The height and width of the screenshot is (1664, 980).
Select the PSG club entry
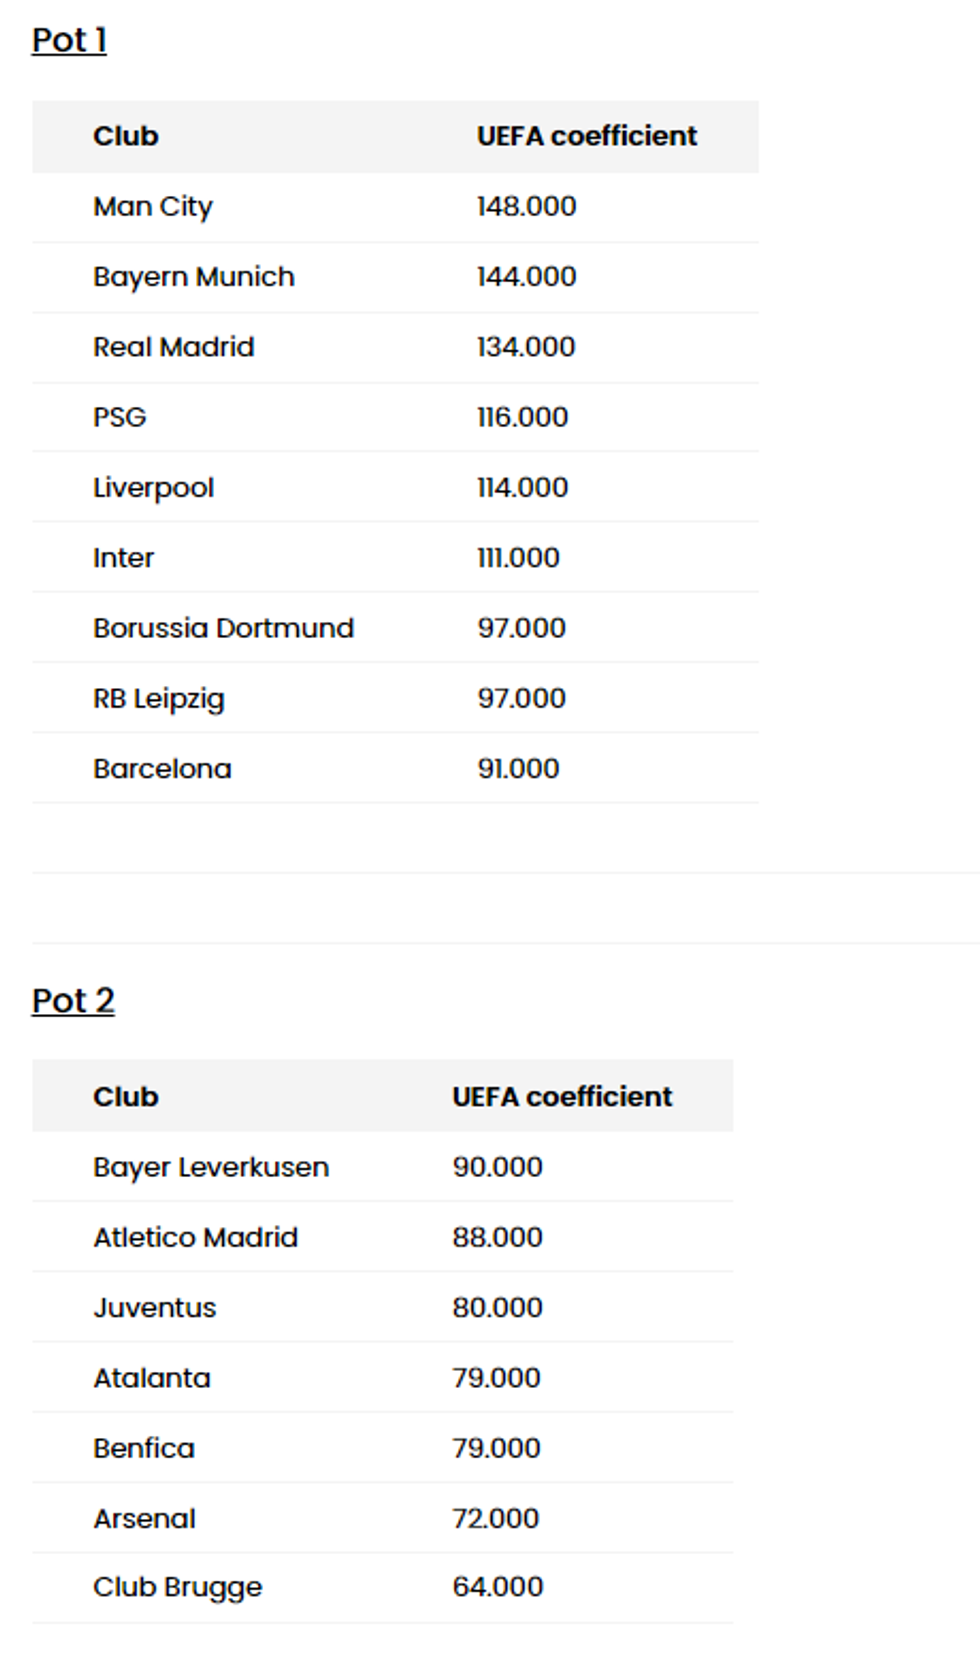point(120,417)
